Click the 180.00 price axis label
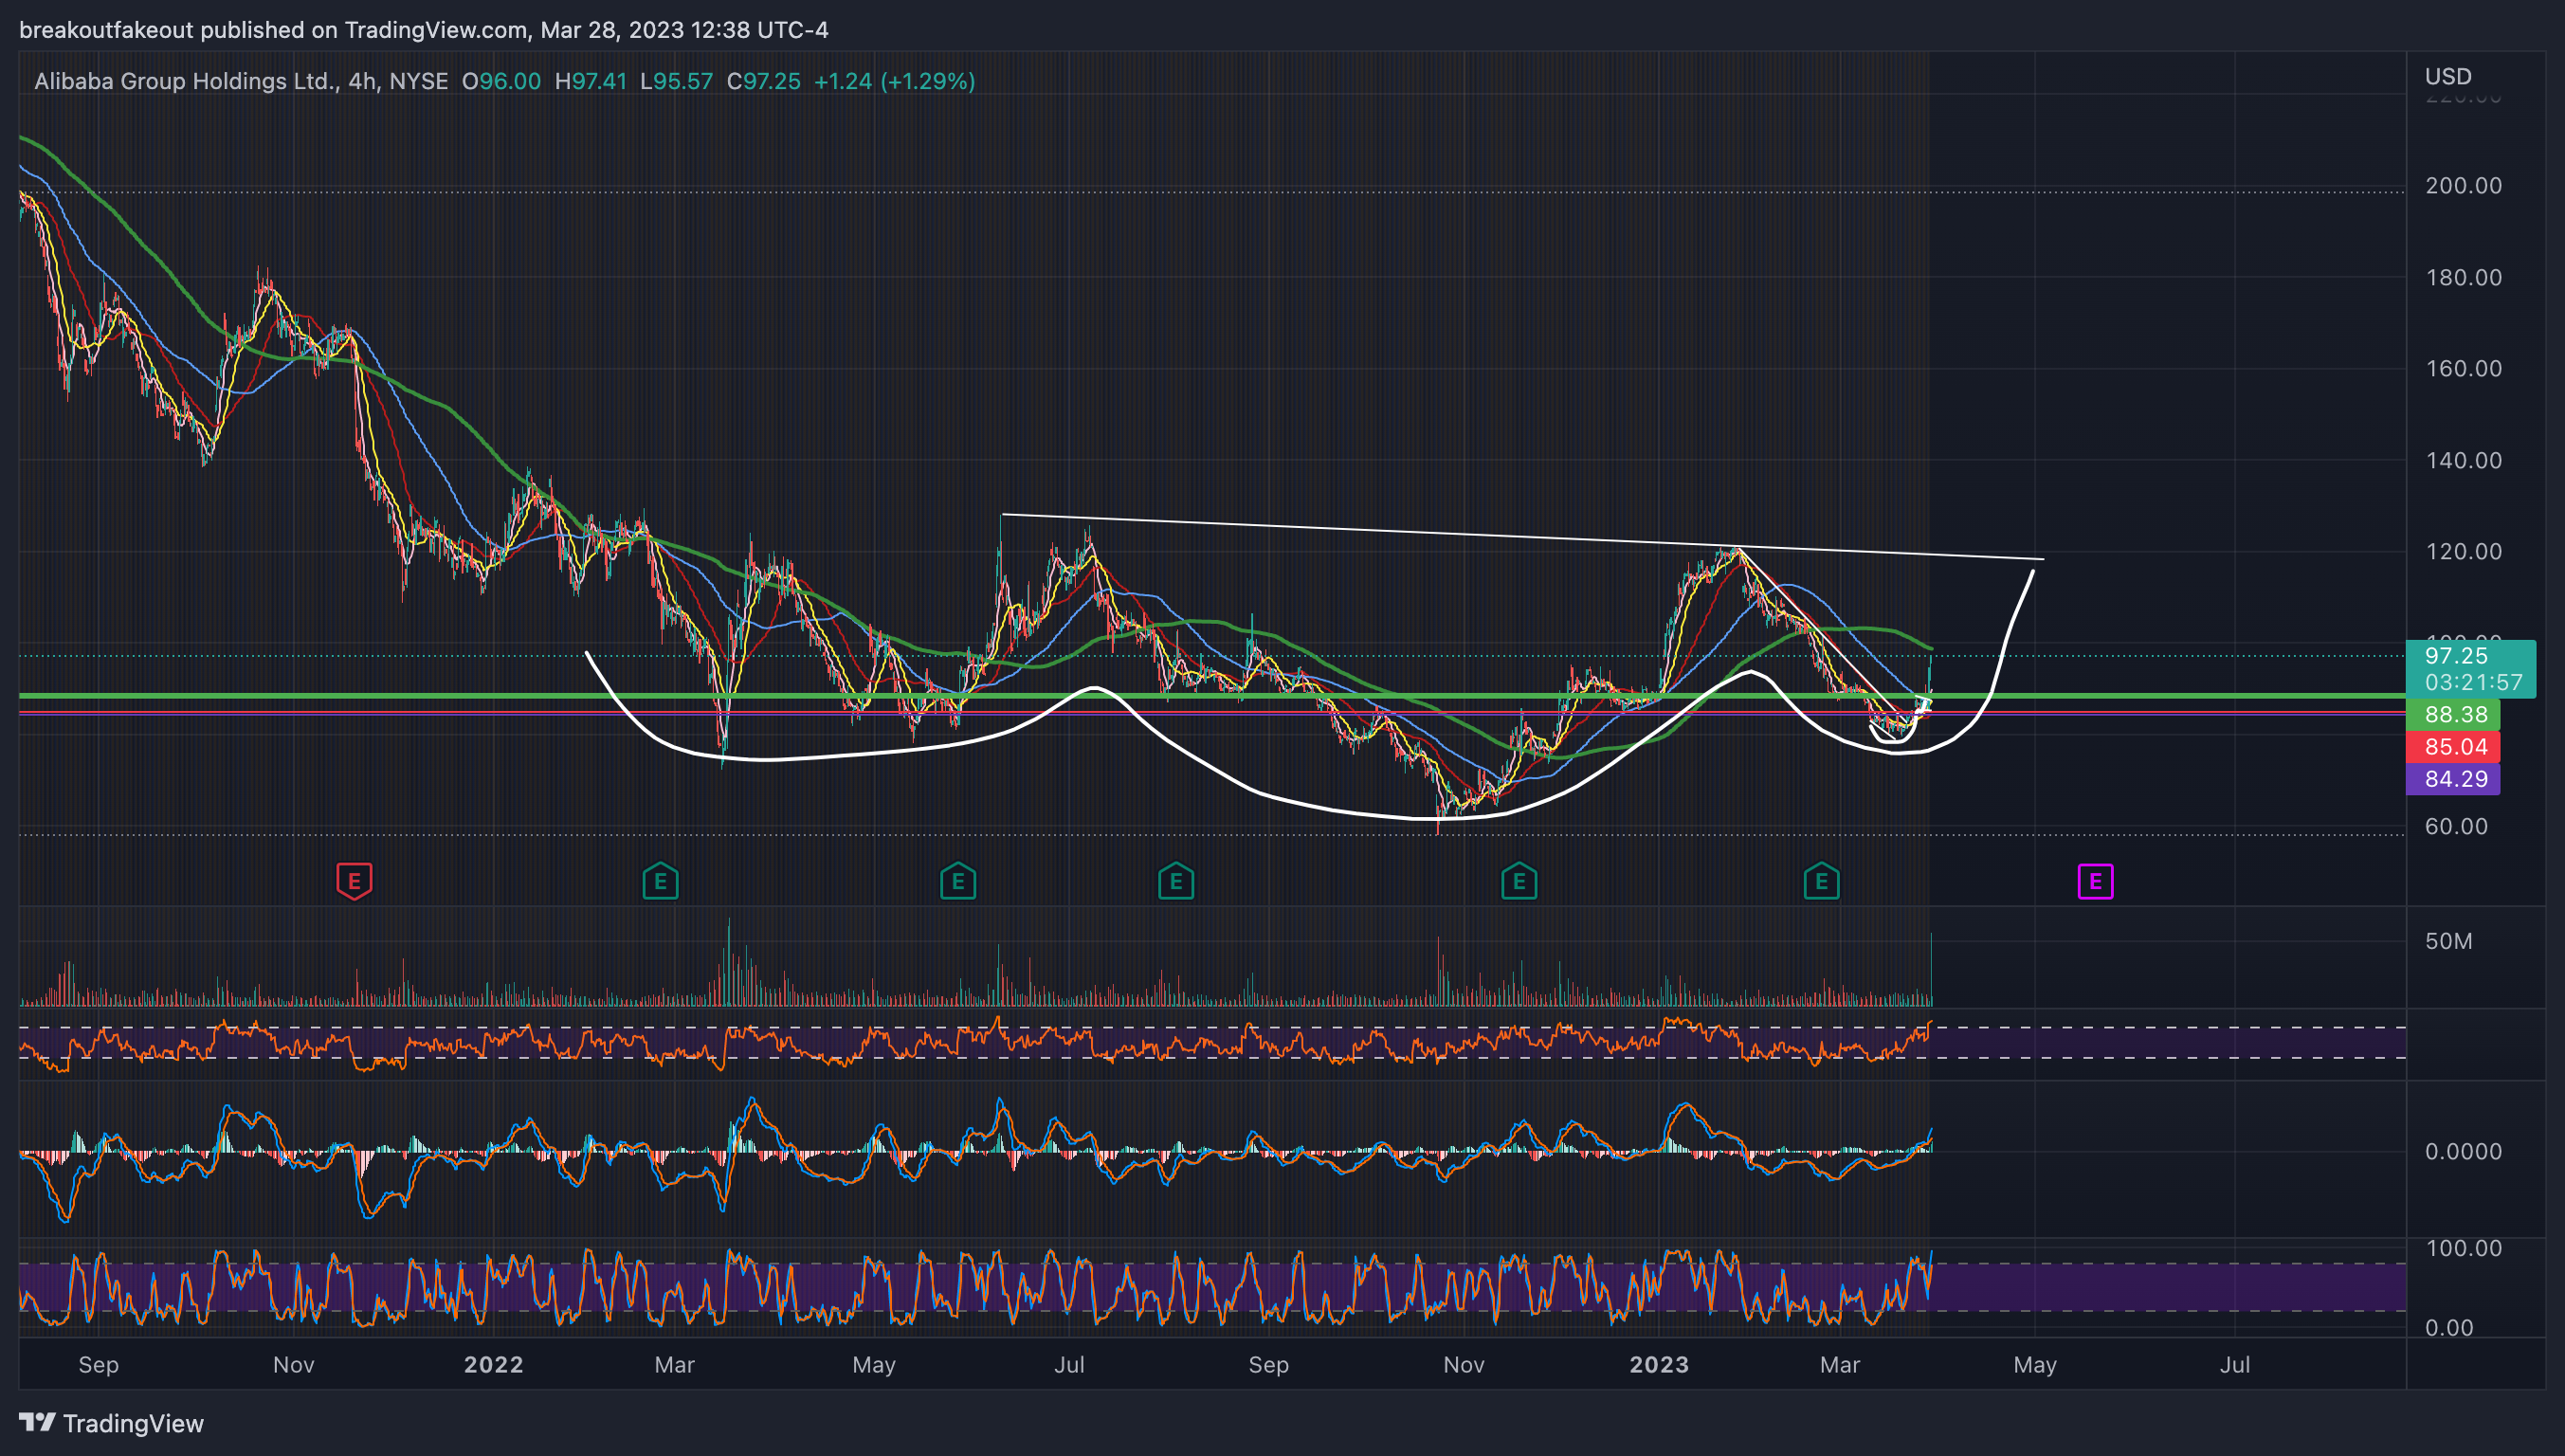This screenshot has height=1456, width=2565. [2463, 278]
